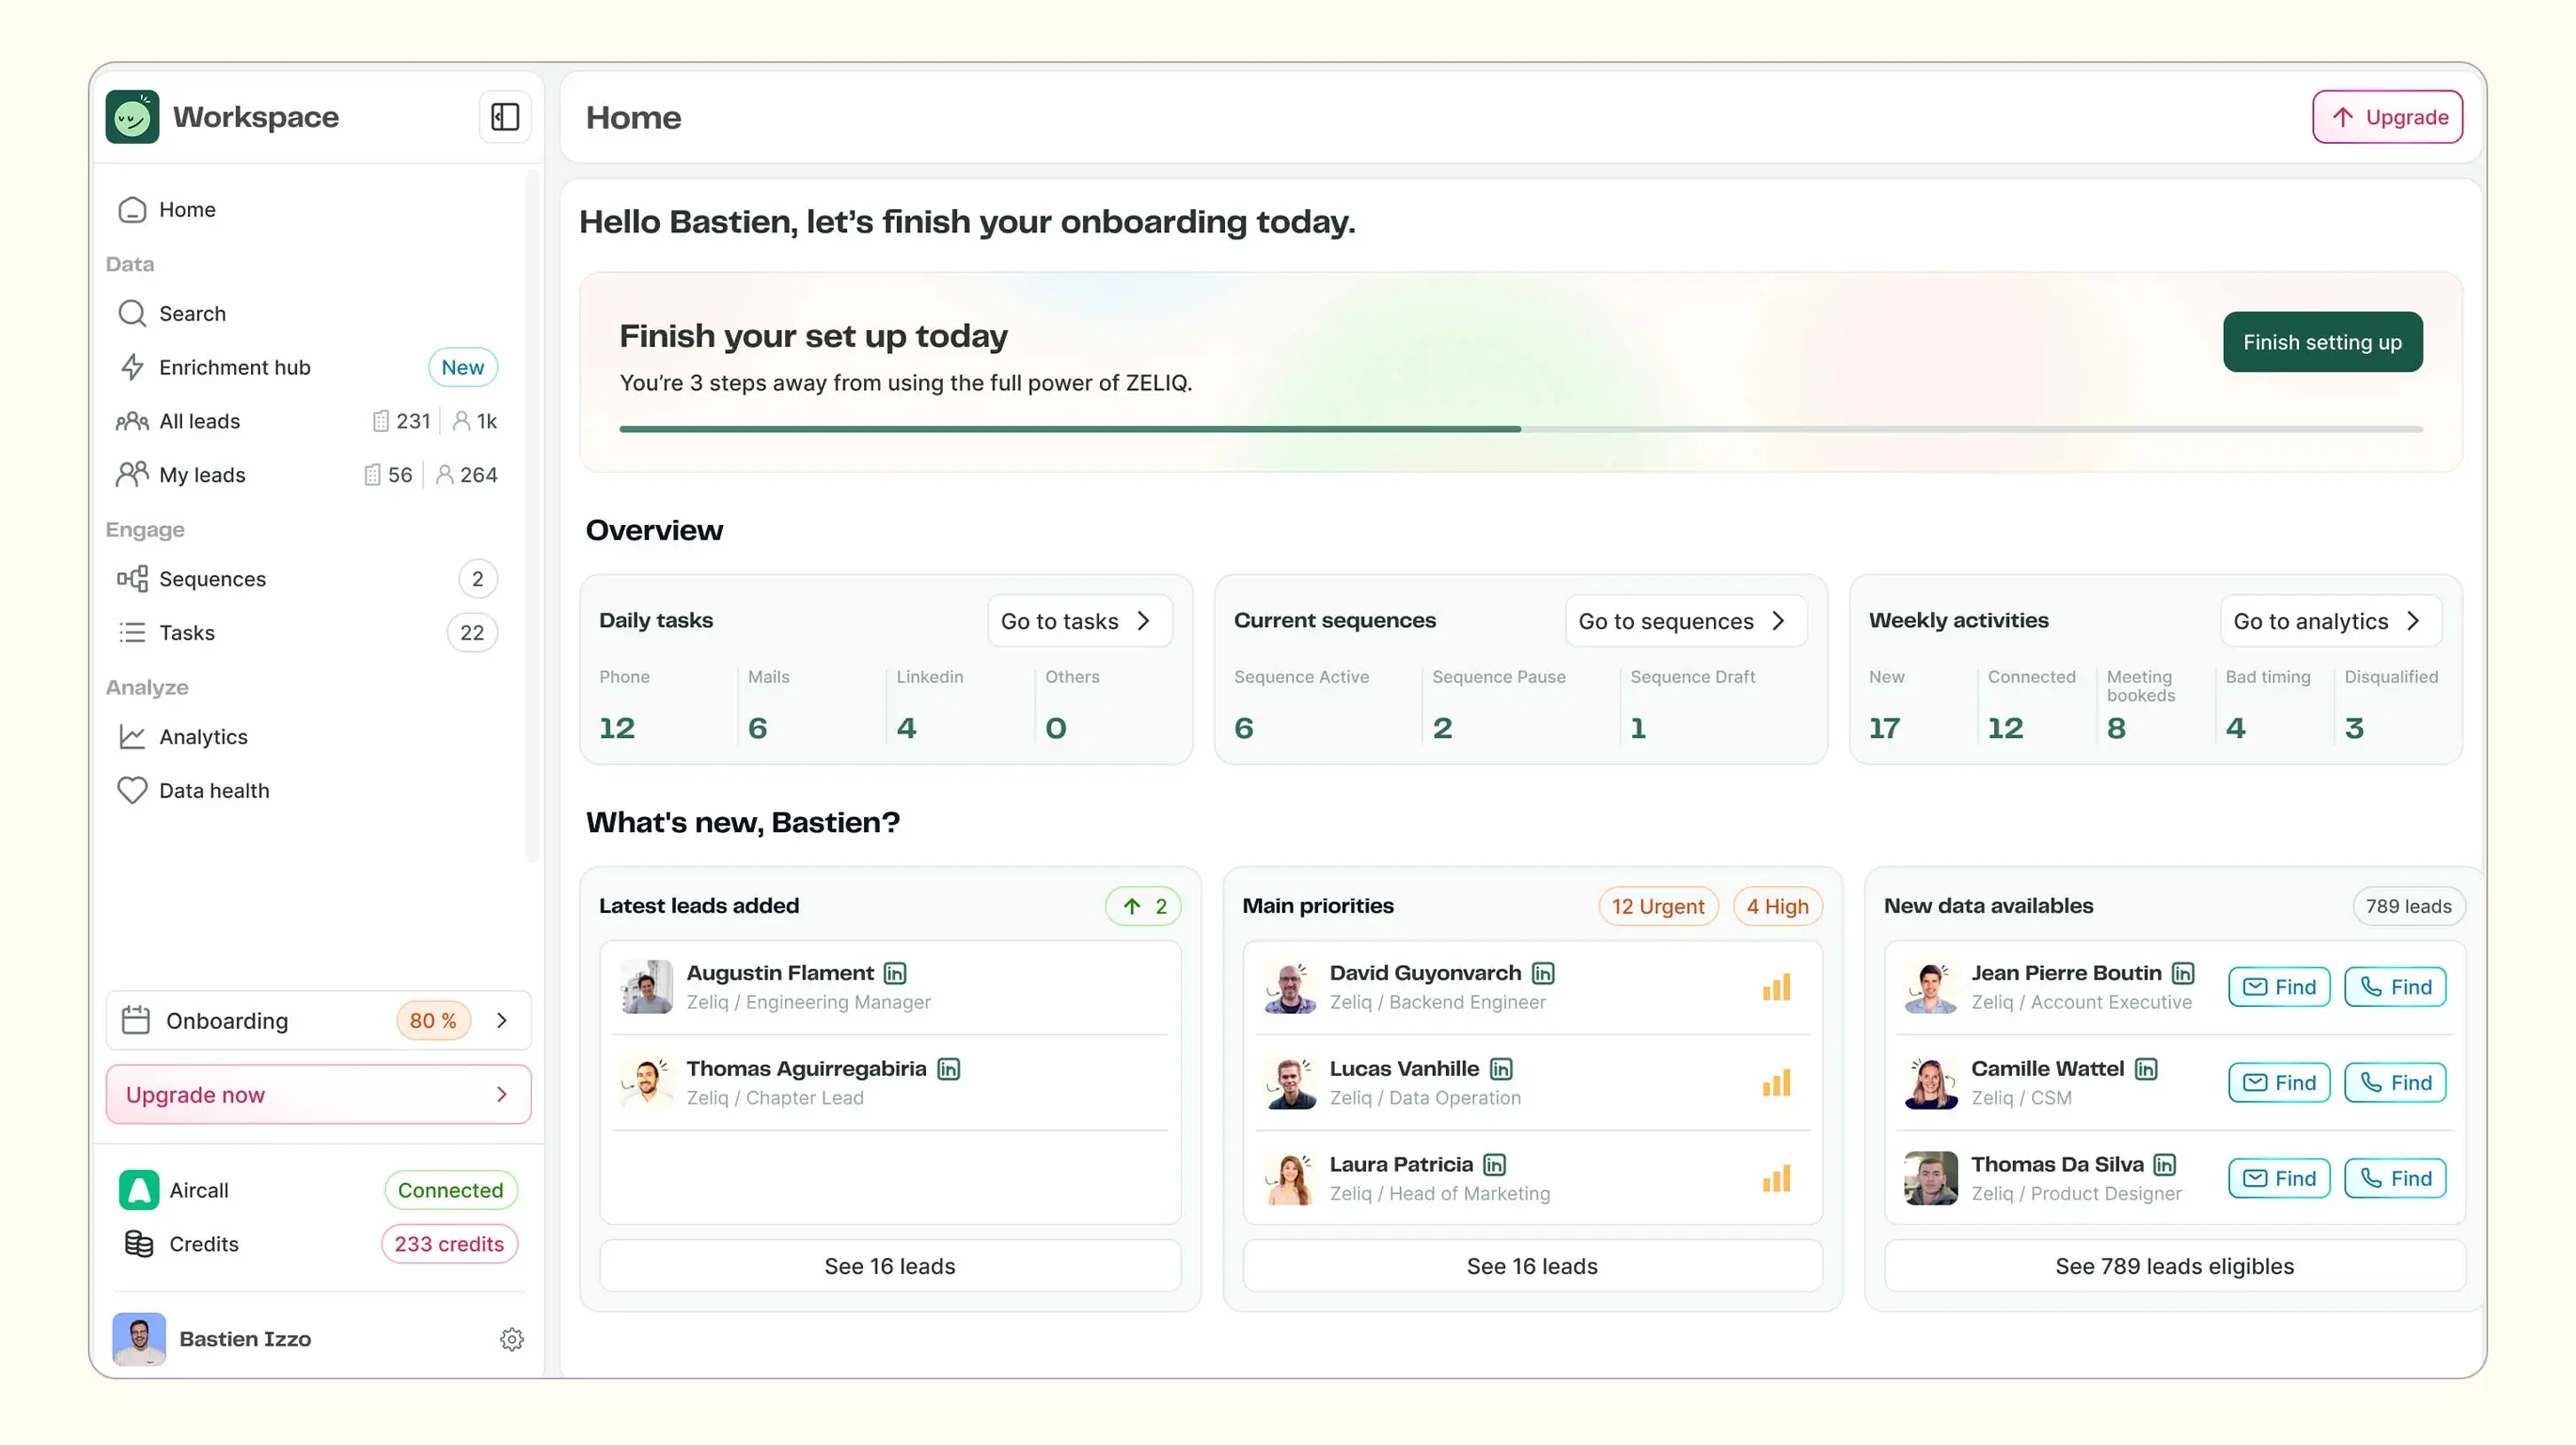
Task: Open Enrichment hub in sidebar
Action: [234, 367]
